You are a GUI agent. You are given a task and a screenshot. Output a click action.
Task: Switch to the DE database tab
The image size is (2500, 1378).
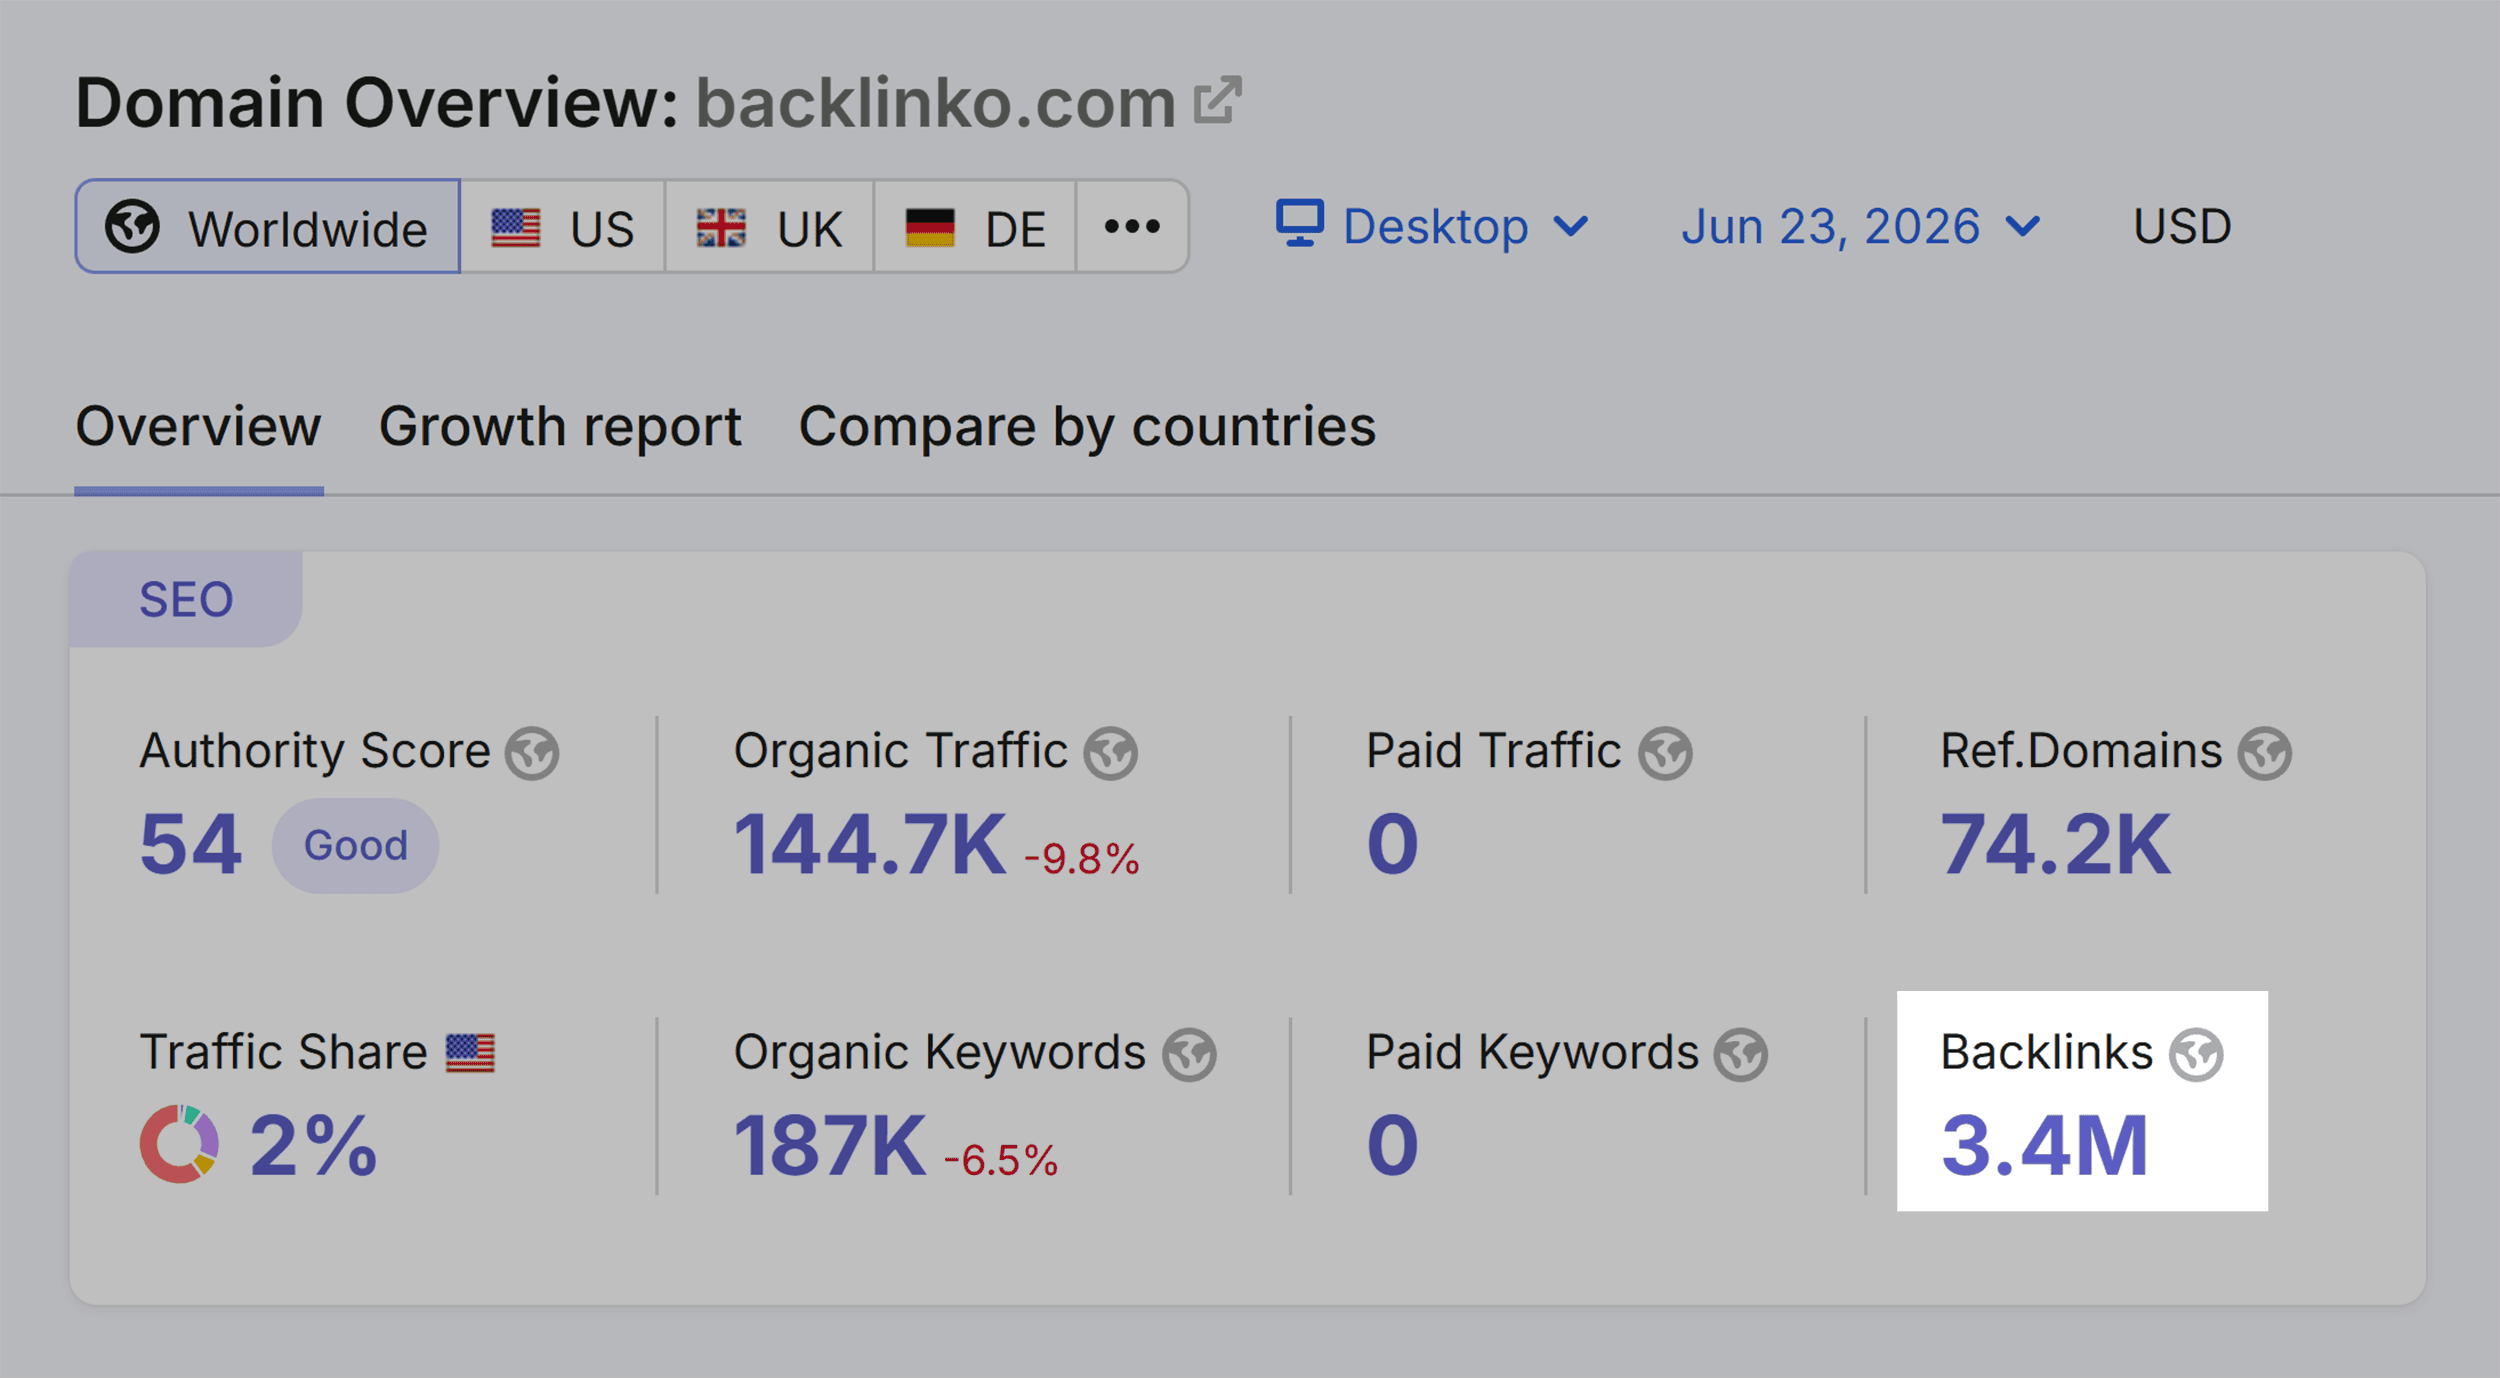point(975,226)
